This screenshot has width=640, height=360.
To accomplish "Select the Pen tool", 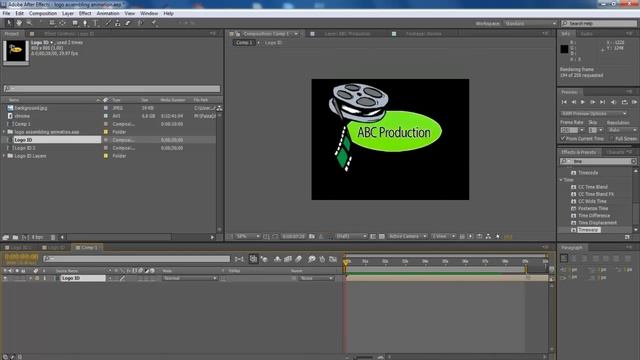I will (85, 23).
